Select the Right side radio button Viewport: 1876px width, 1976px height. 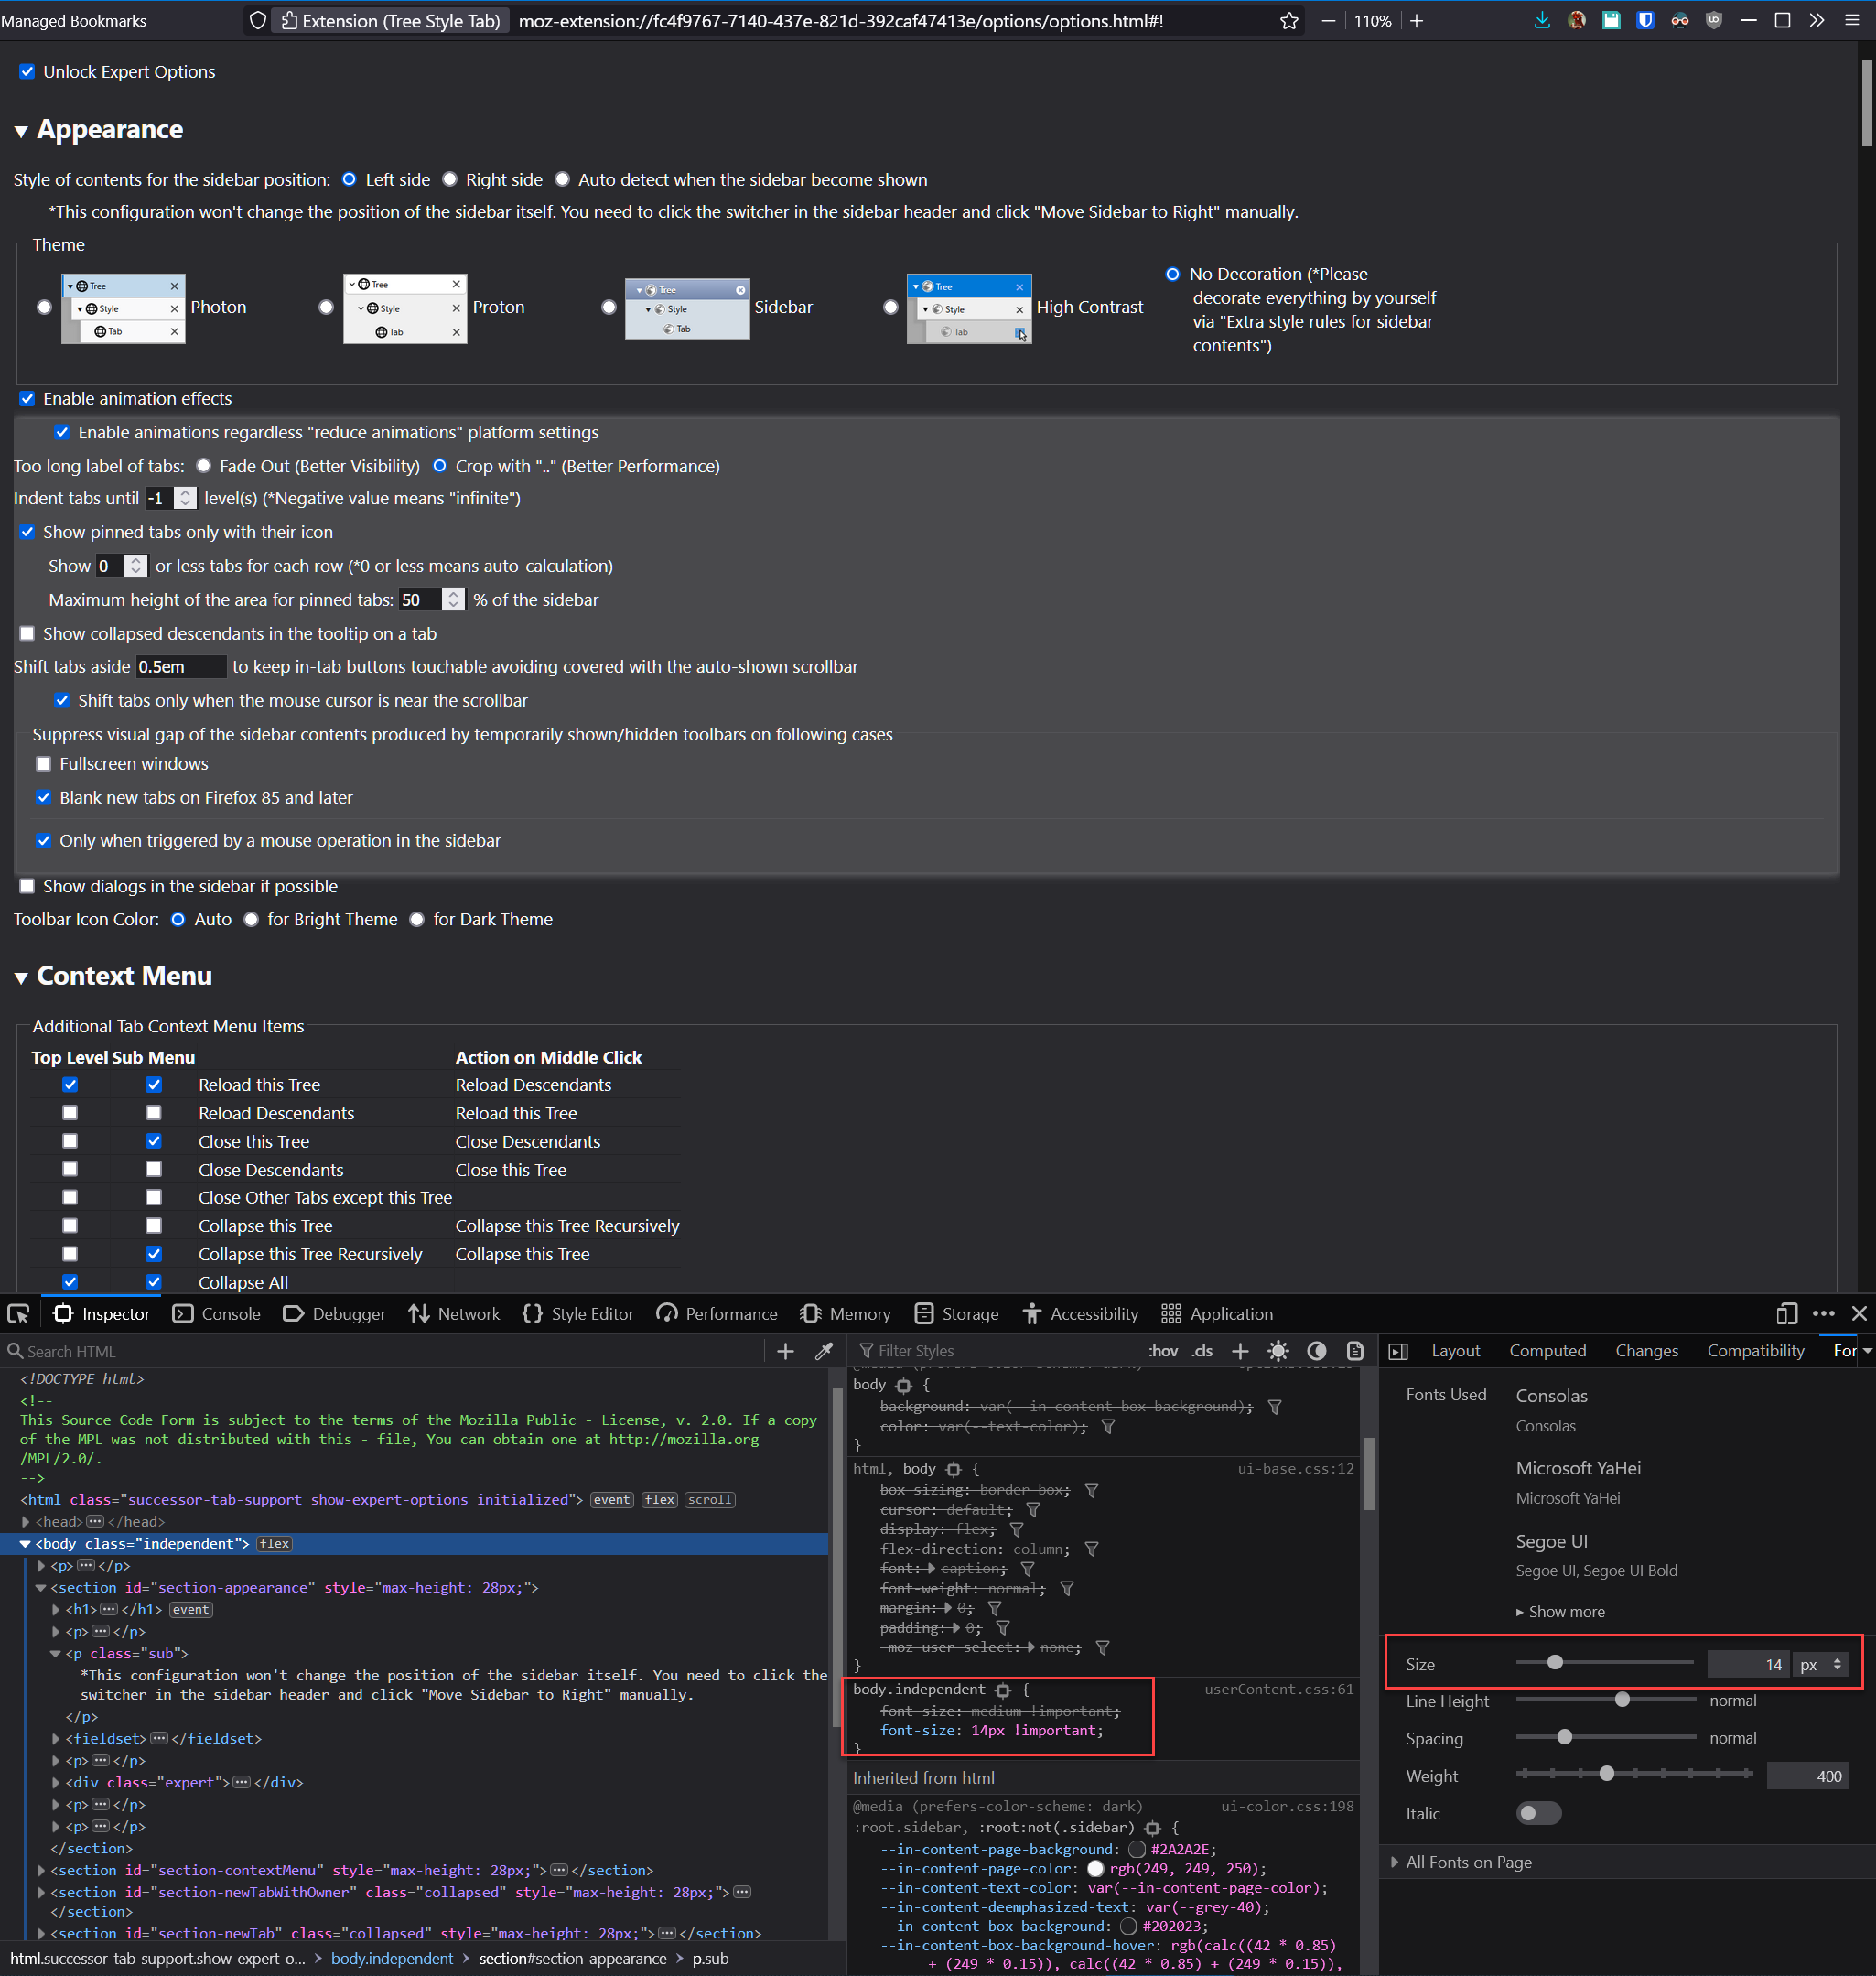click(x=450, y=180)
